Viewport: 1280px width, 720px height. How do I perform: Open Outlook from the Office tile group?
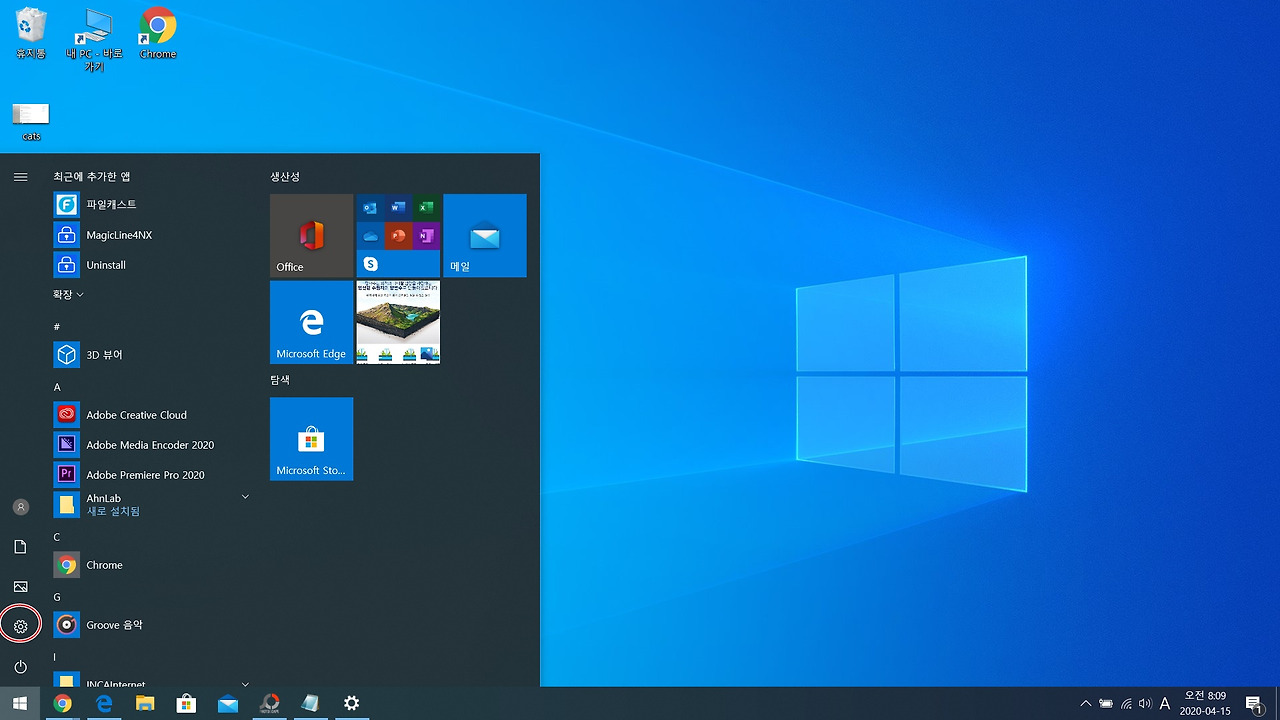(370, 207)
